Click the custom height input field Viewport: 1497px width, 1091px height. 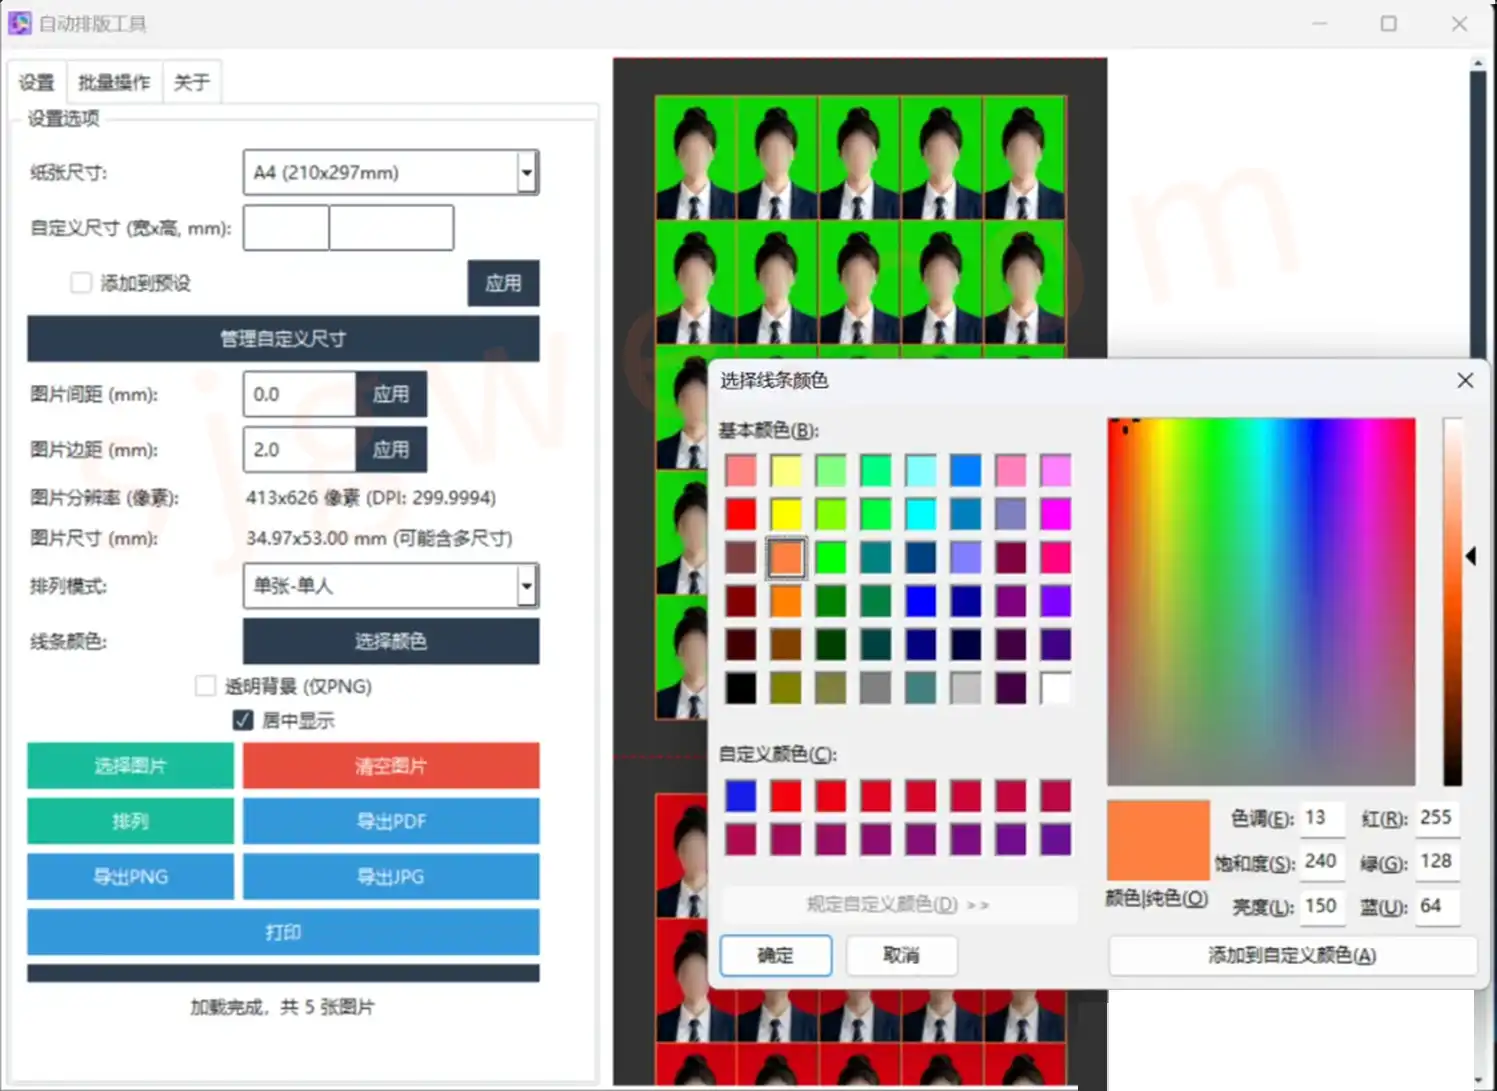[391, 228]
